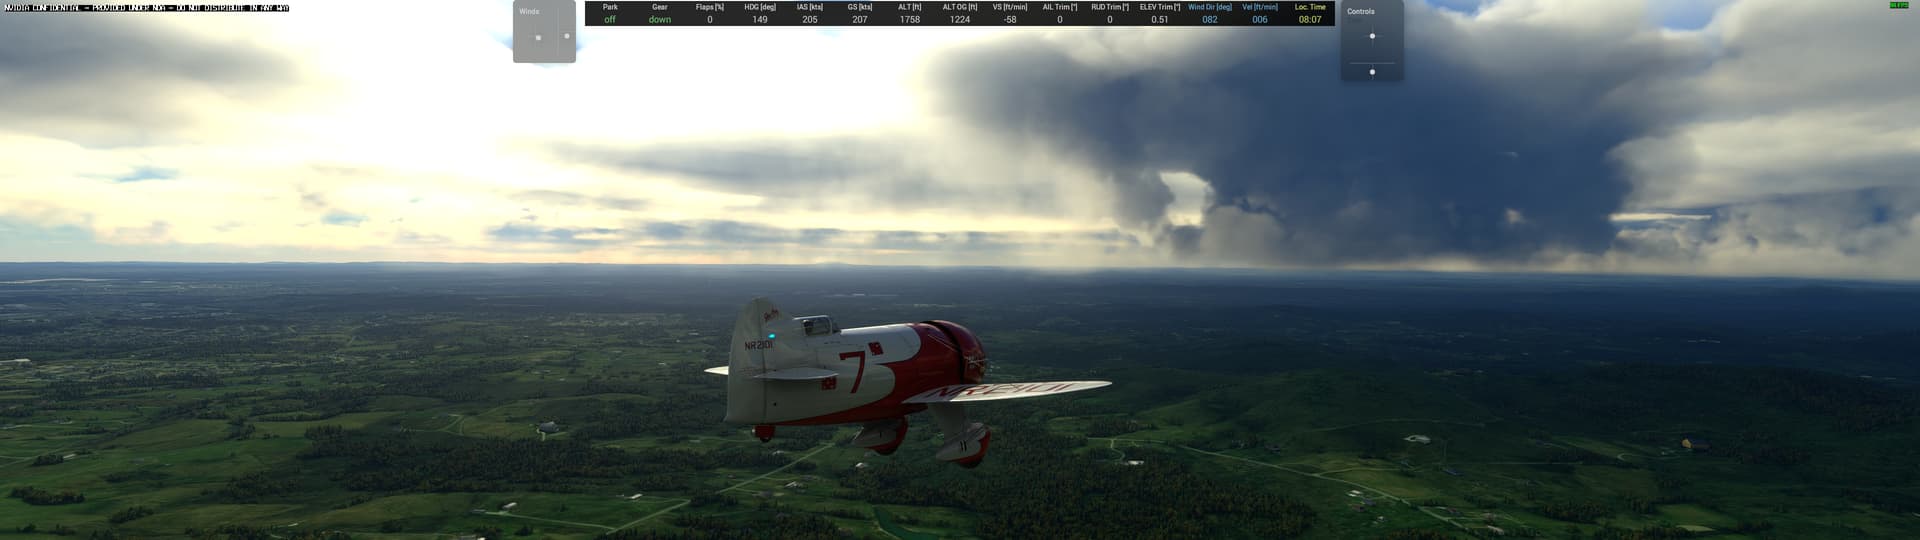Click the green FPS counter overlay

pyautogui.click(x=1899, y=5)
